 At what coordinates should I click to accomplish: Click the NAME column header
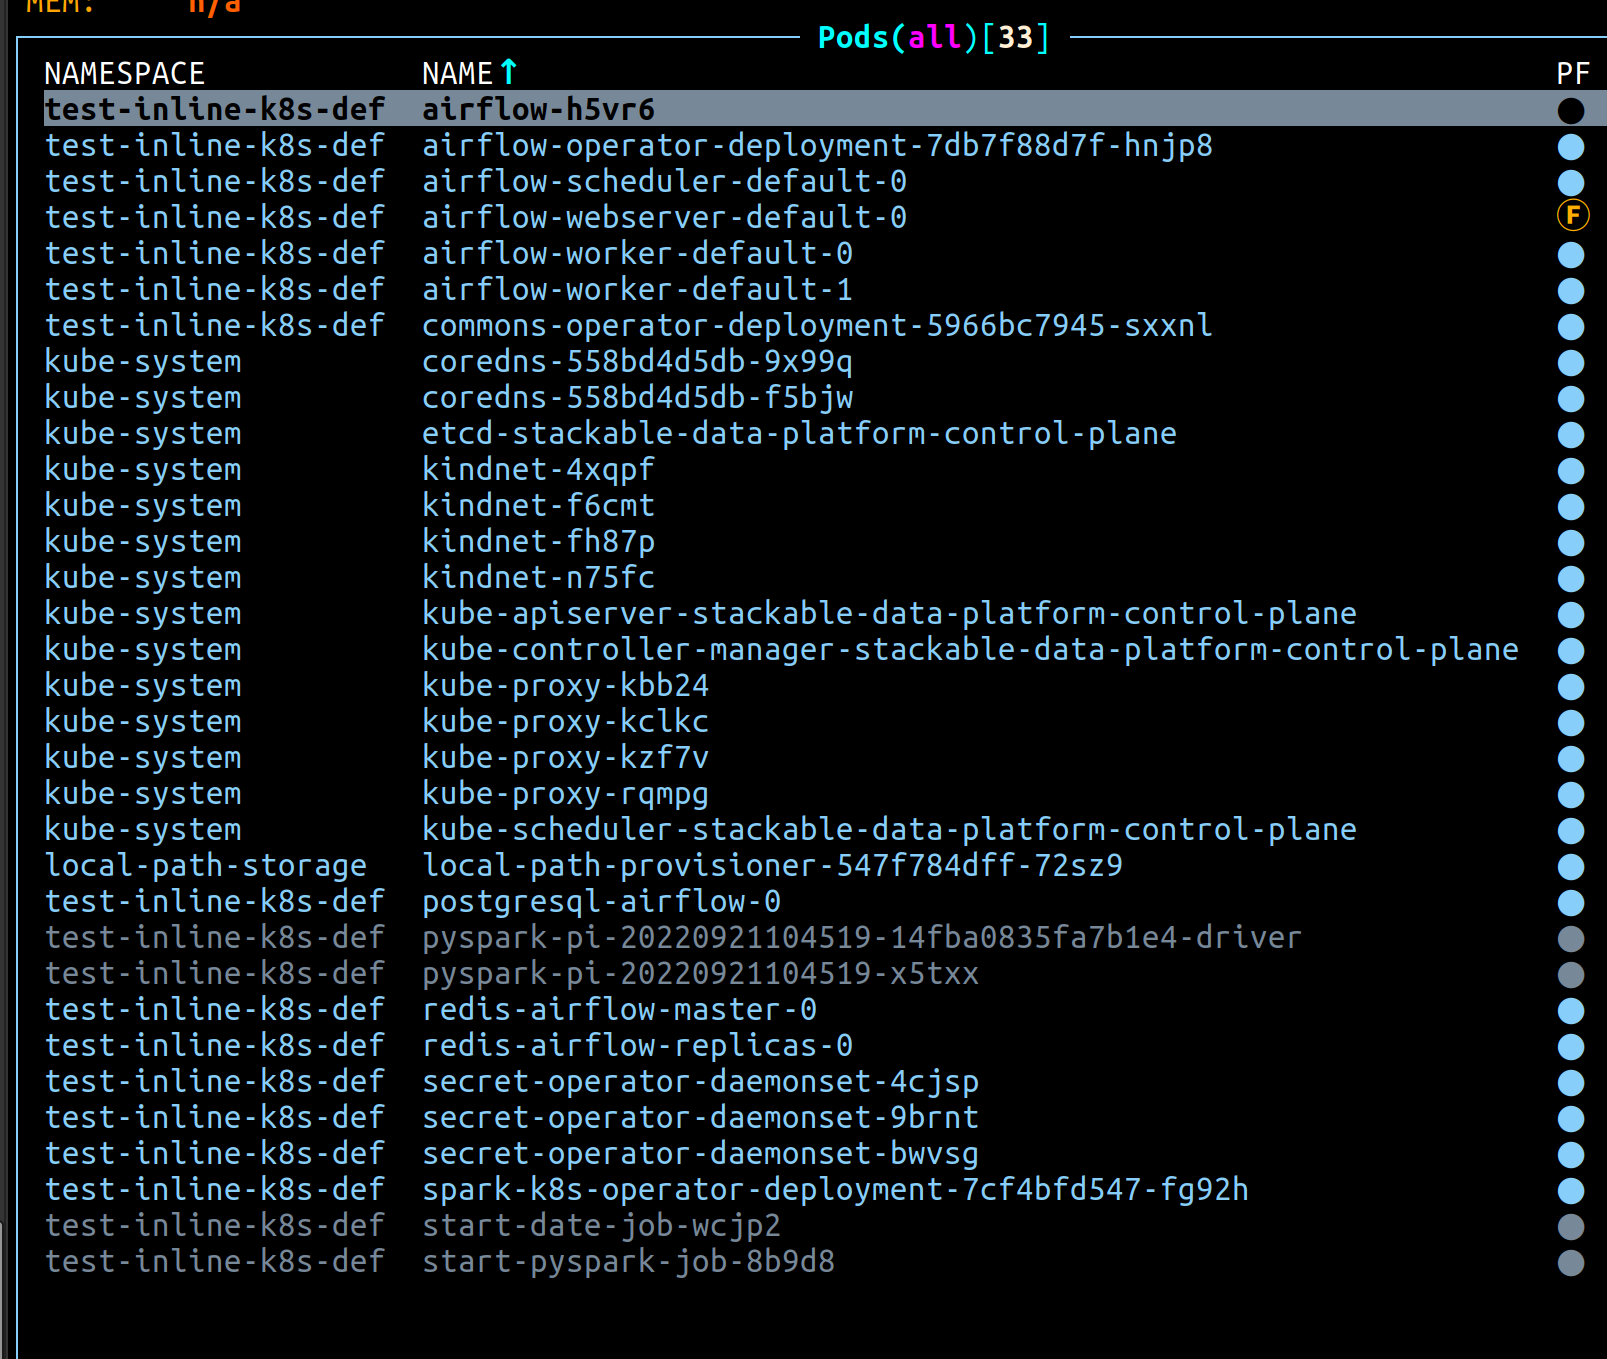coord(457,73)
